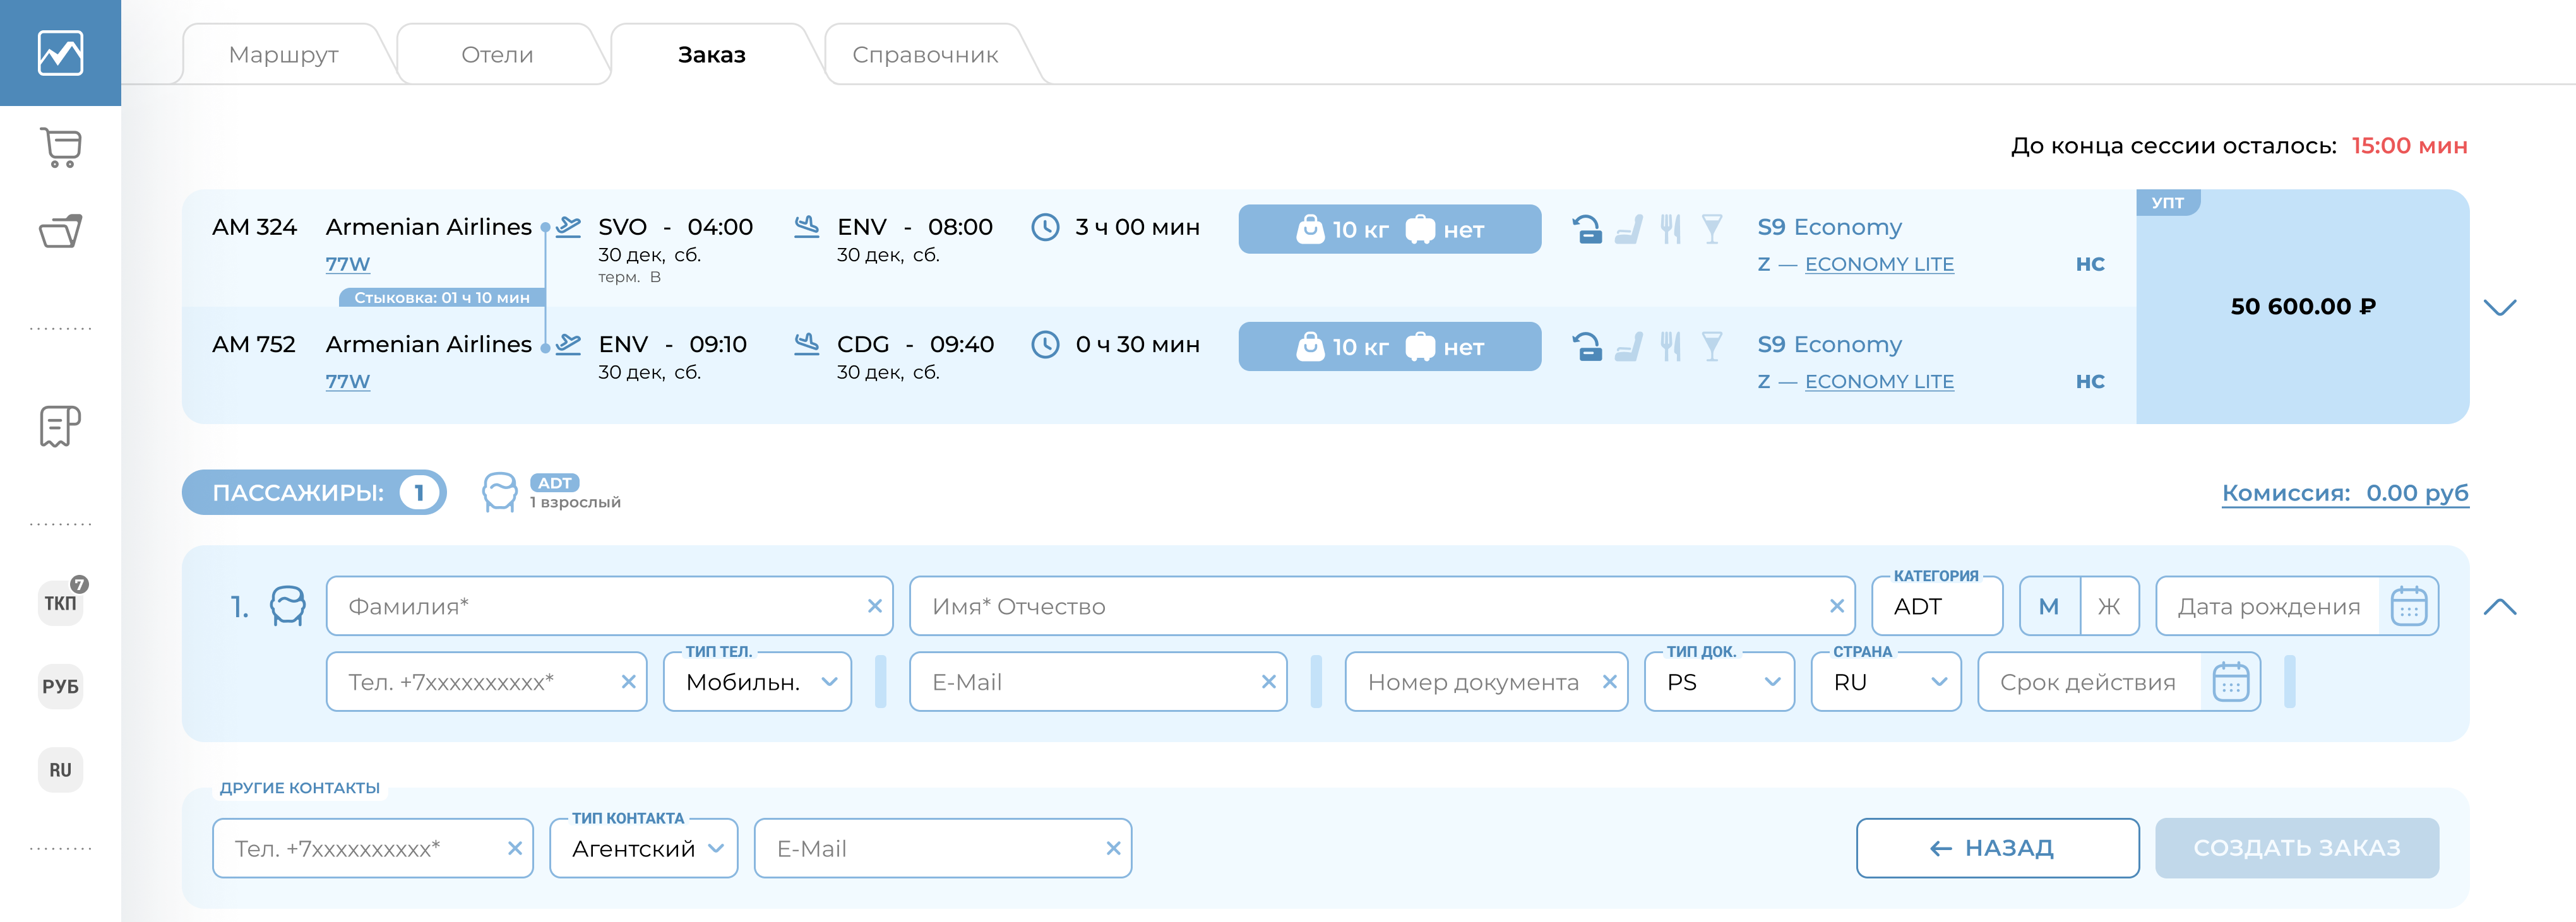Click the Комиссия 0.00 руб link

tap(2344, 493)
